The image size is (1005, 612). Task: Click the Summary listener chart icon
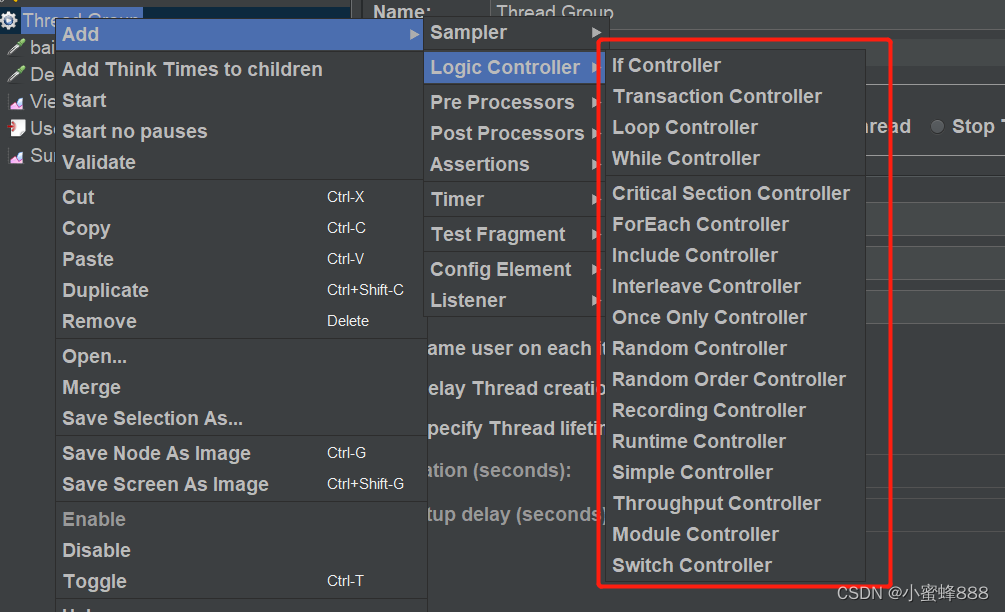[17, 156]
